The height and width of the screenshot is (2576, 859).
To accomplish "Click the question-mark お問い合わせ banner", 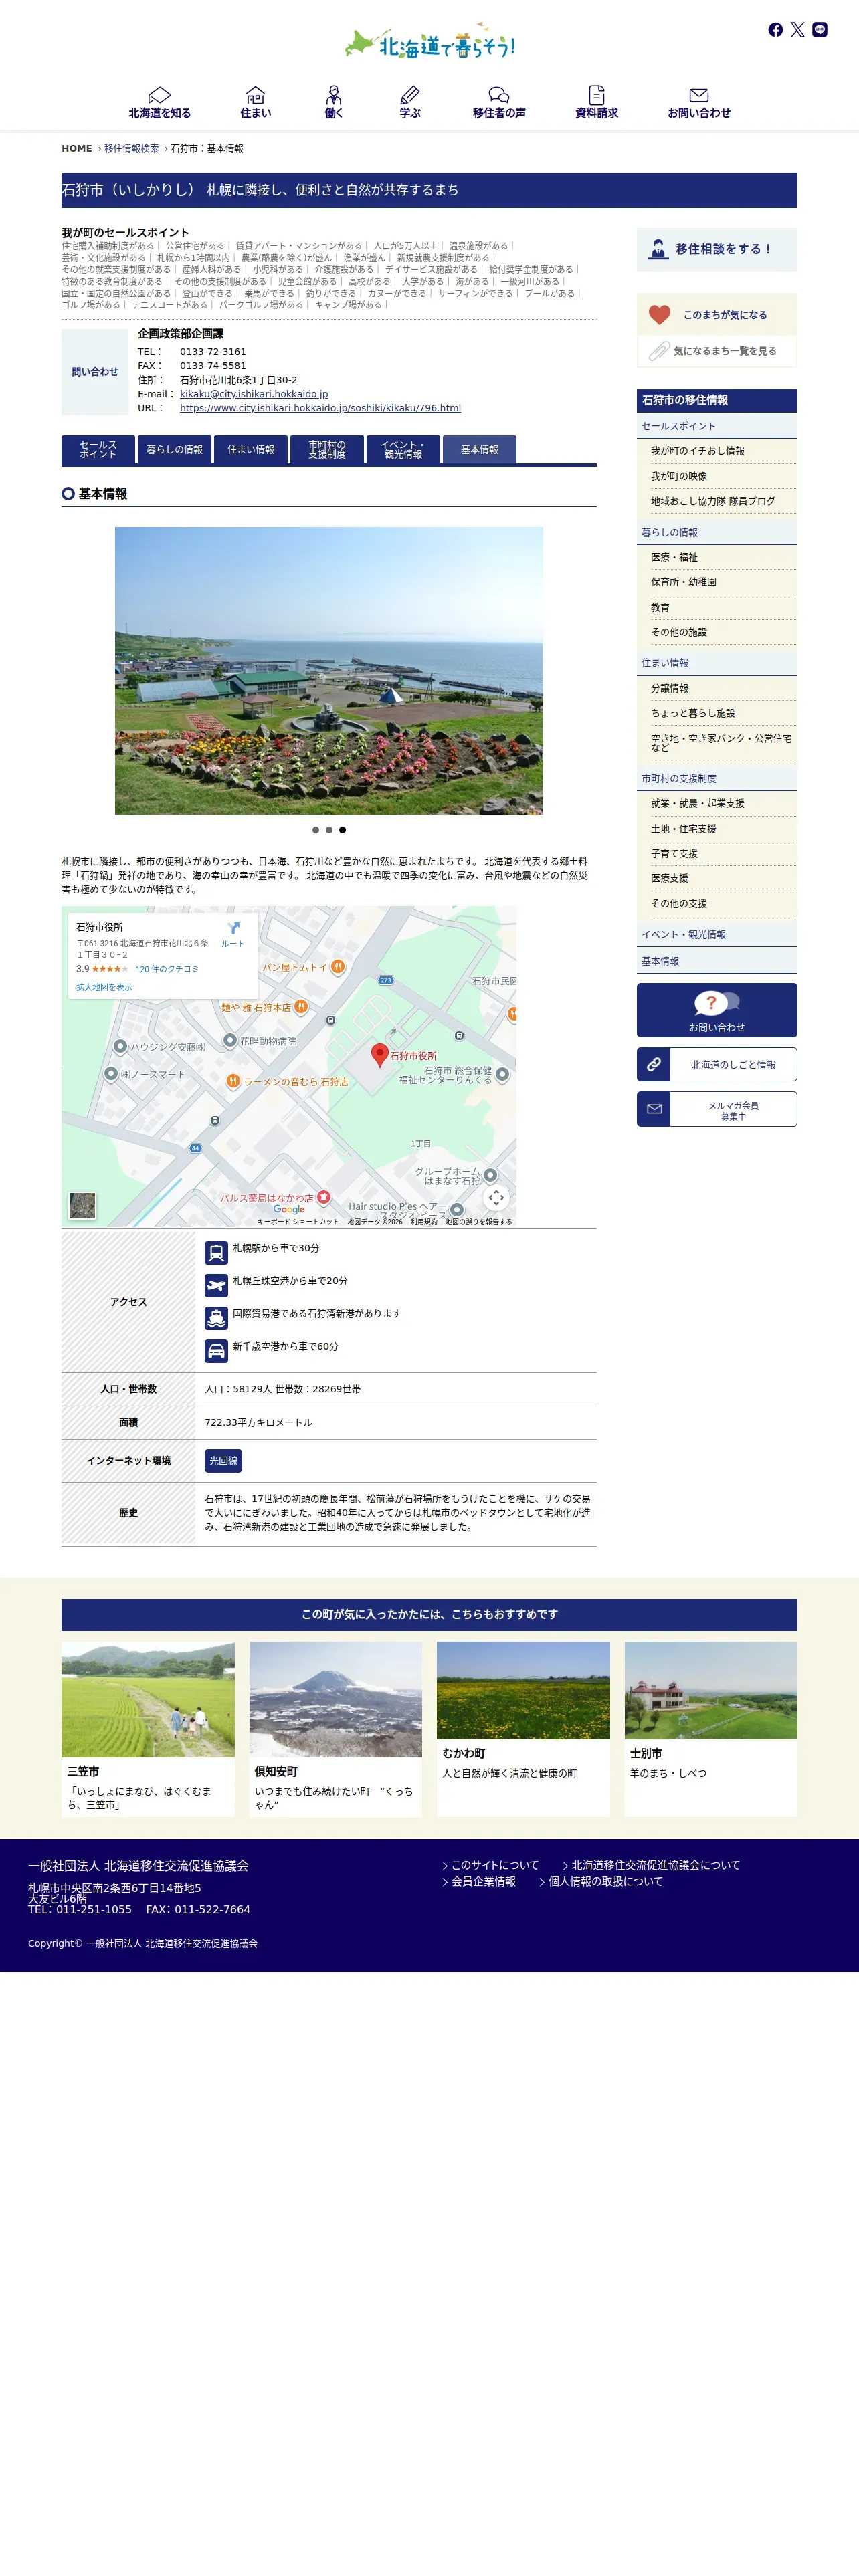I will (x=717, y=1010).
